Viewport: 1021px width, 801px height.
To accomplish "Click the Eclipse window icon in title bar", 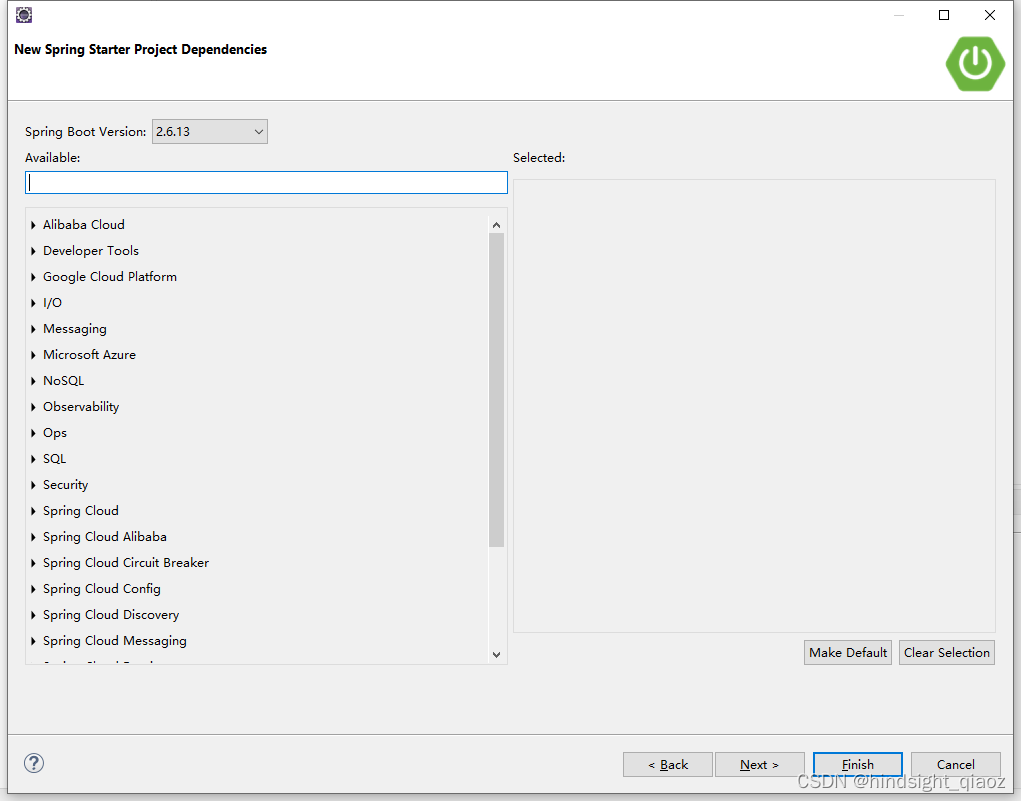I will [24, 15].
